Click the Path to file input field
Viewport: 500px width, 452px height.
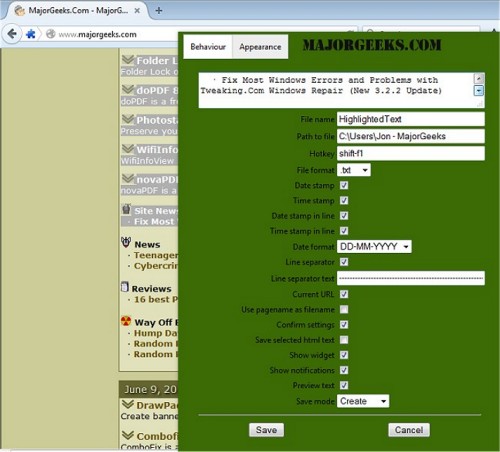[x=411, y=136]
